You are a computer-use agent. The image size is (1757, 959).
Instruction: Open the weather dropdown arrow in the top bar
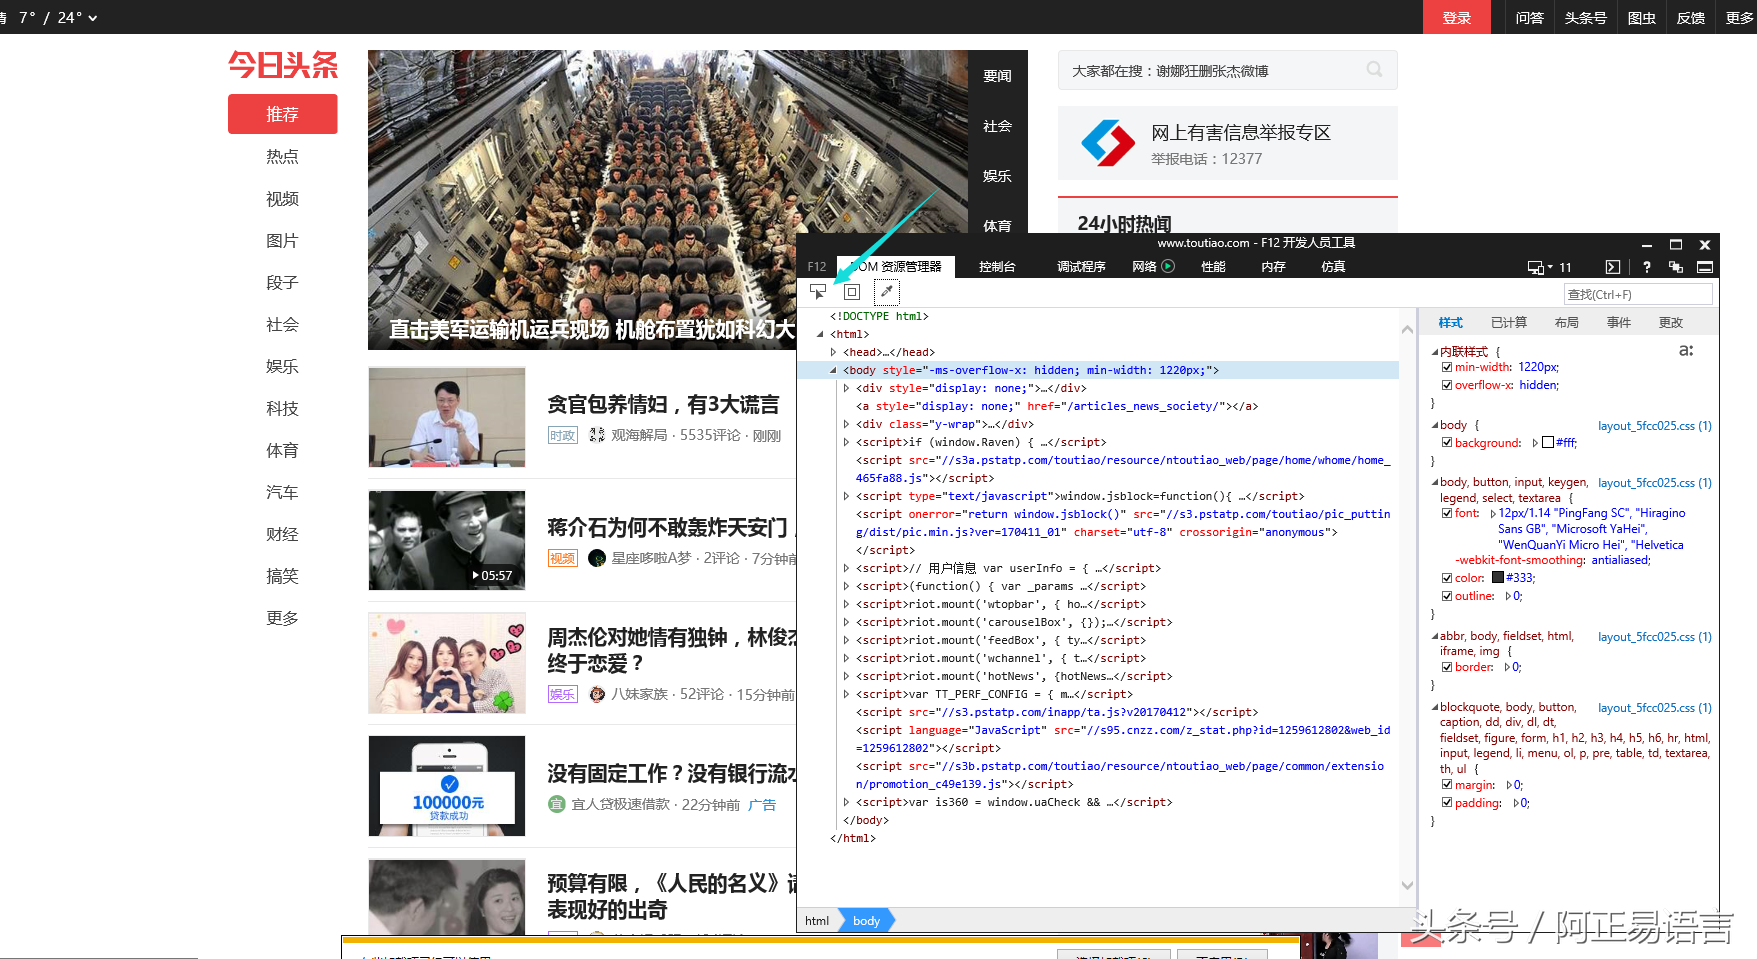coord(93,18)
